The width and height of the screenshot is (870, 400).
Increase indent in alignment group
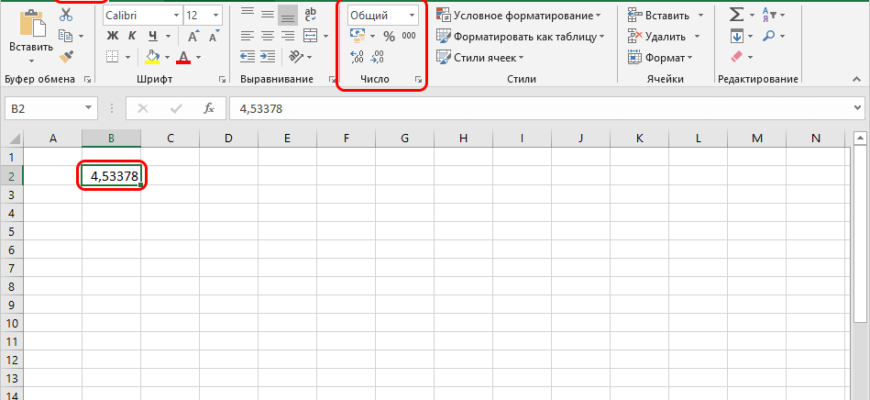point(267,56)
